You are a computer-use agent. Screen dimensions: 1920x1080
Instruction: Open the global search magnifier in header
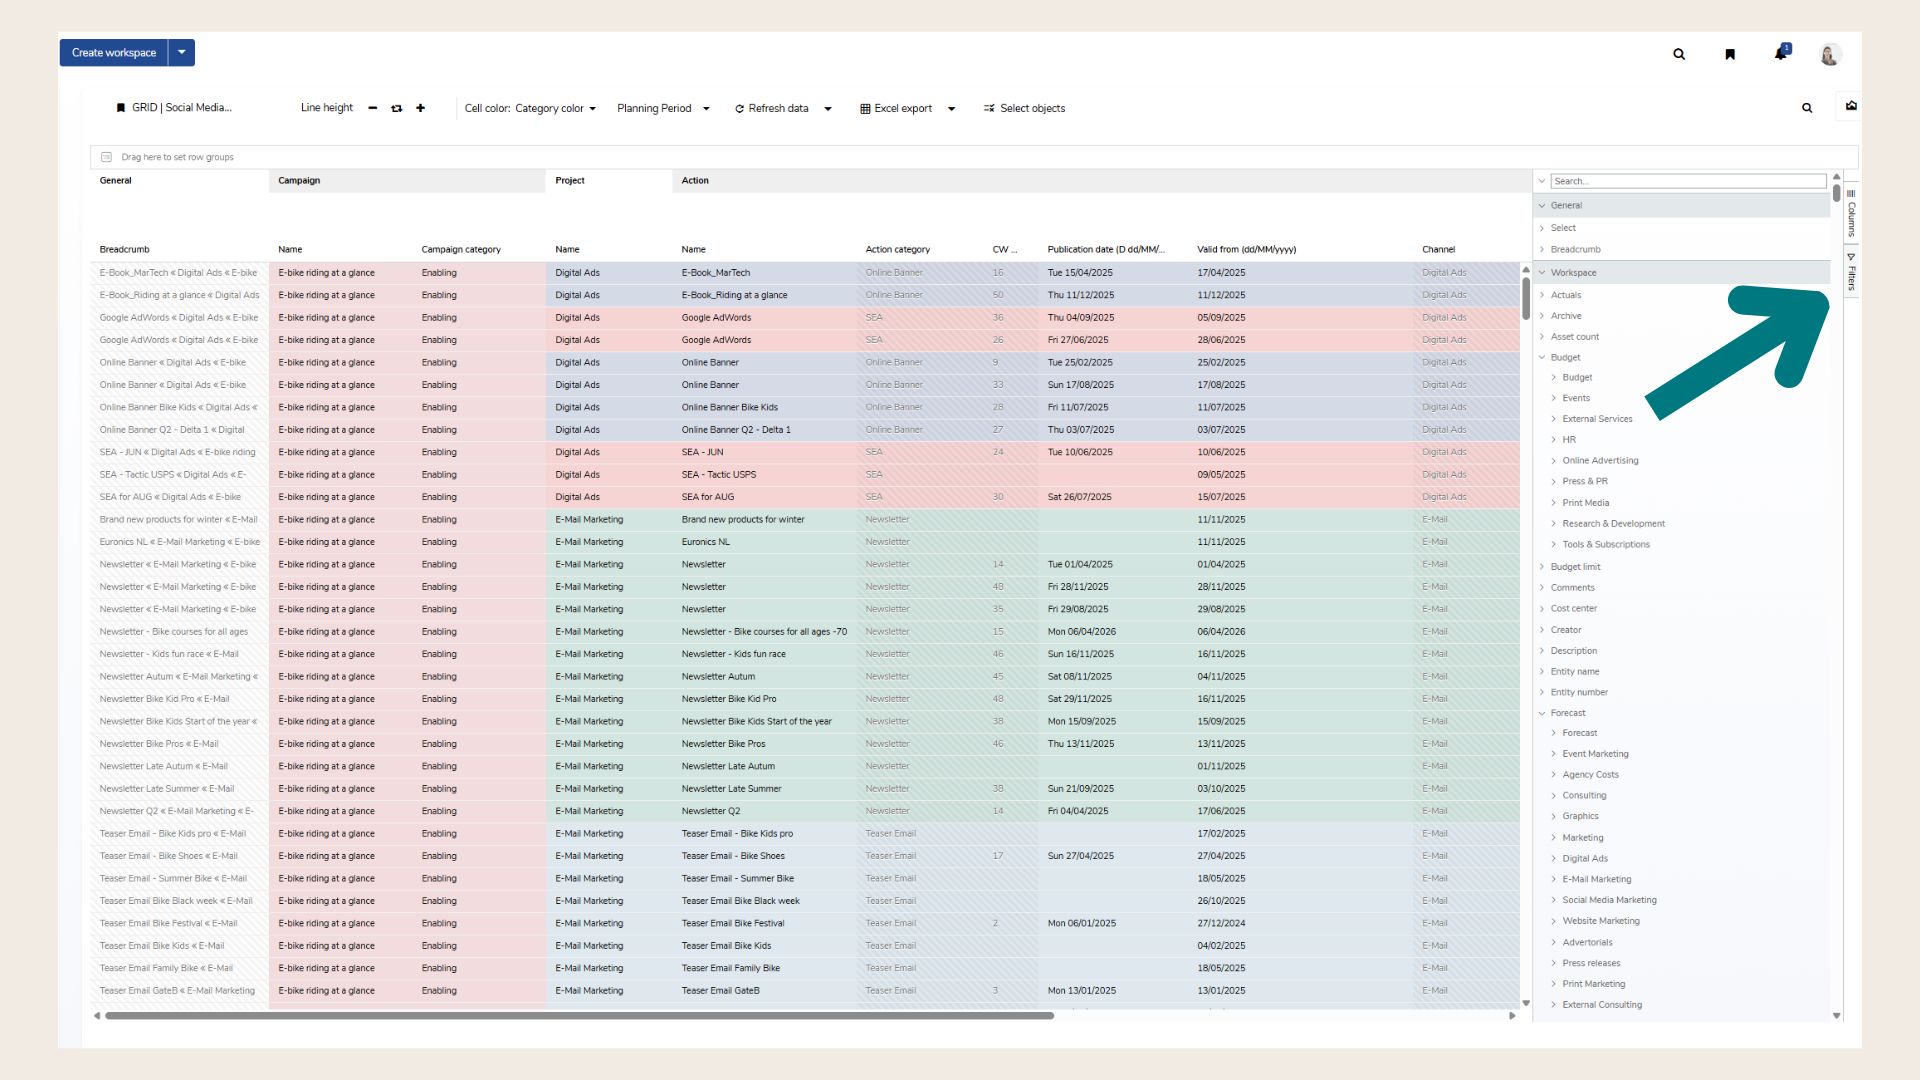(1679, 54)
